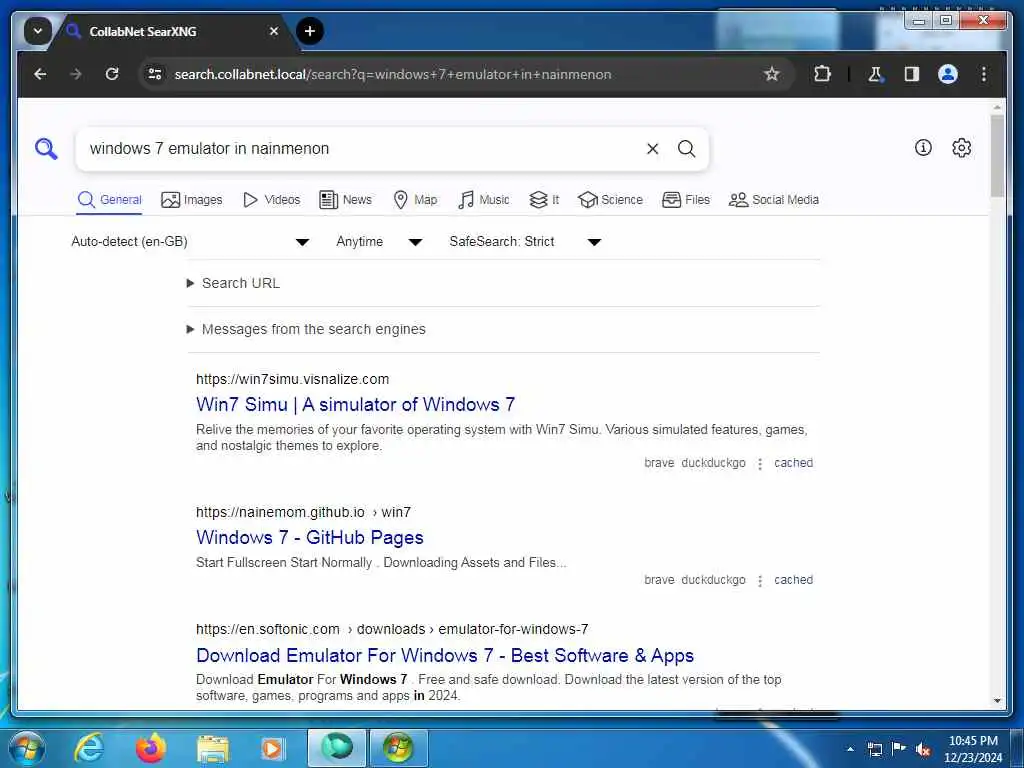Click the en.softonic.com URL
This screenshot has height=768, width=1024.
pyautogui.click(x=392, y=630)
